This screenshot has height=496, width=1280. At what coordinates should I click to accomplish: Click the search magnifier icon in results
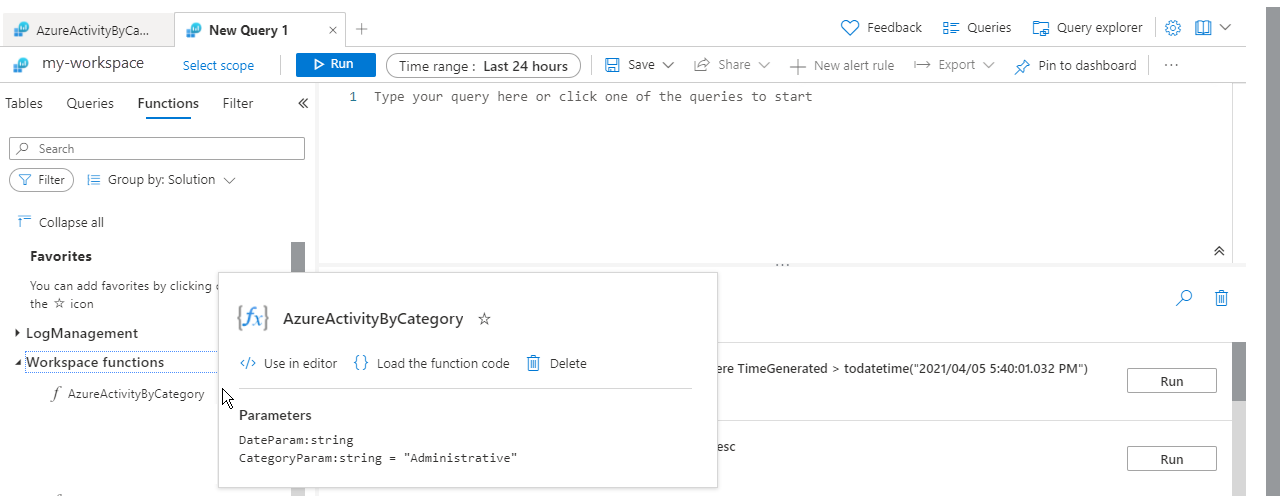click(x=1184, y=297)
